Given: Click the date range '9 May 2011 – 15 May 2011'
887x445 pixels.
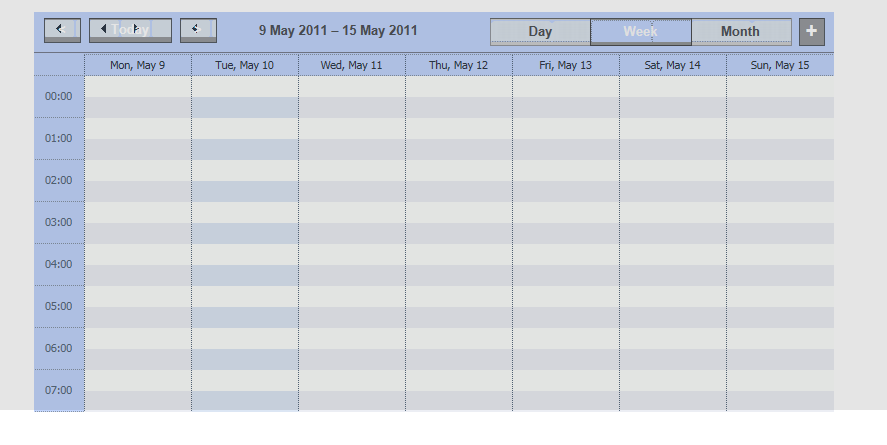Looking at the screenshot, I should (x=338, y=31).
